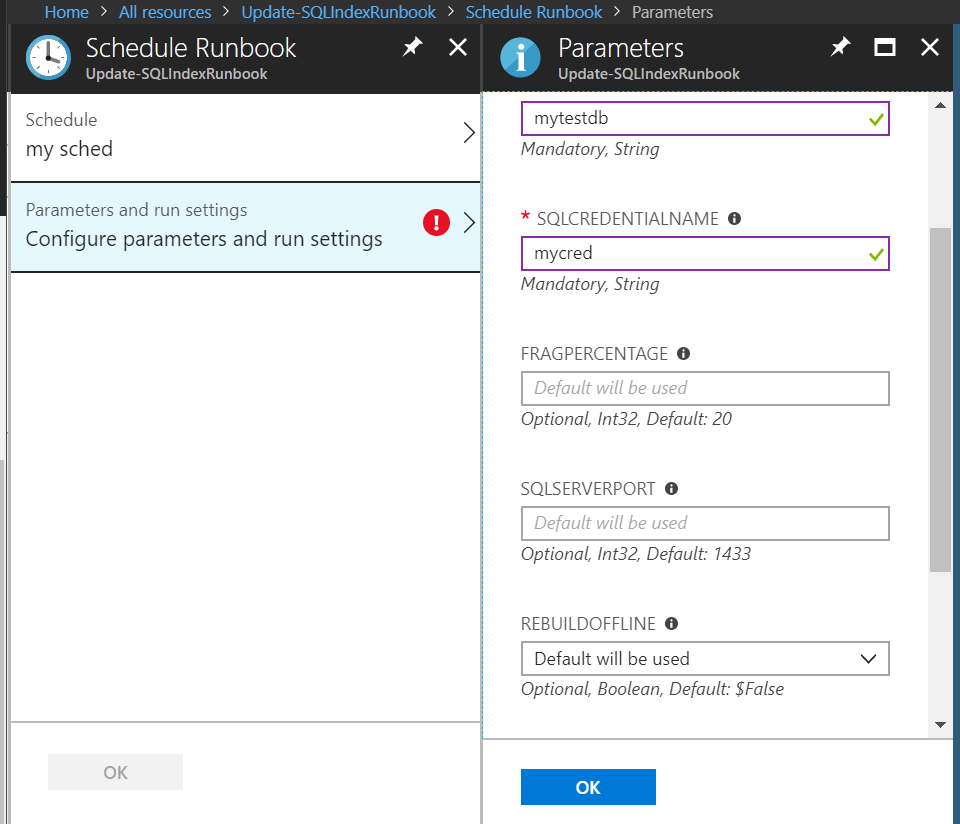Click blue OK button in Parameters blade

tap(588, 787)
